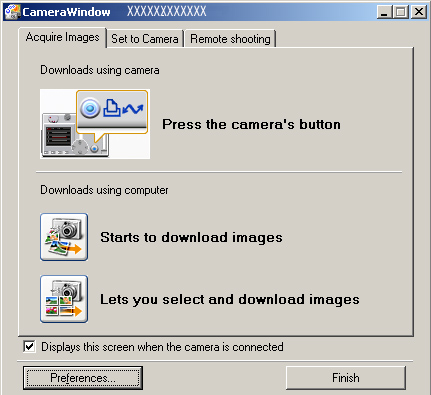The width and height of the screenshot is (431, 395).
Task: Click the Starts to download images icon
Action: 64,237
